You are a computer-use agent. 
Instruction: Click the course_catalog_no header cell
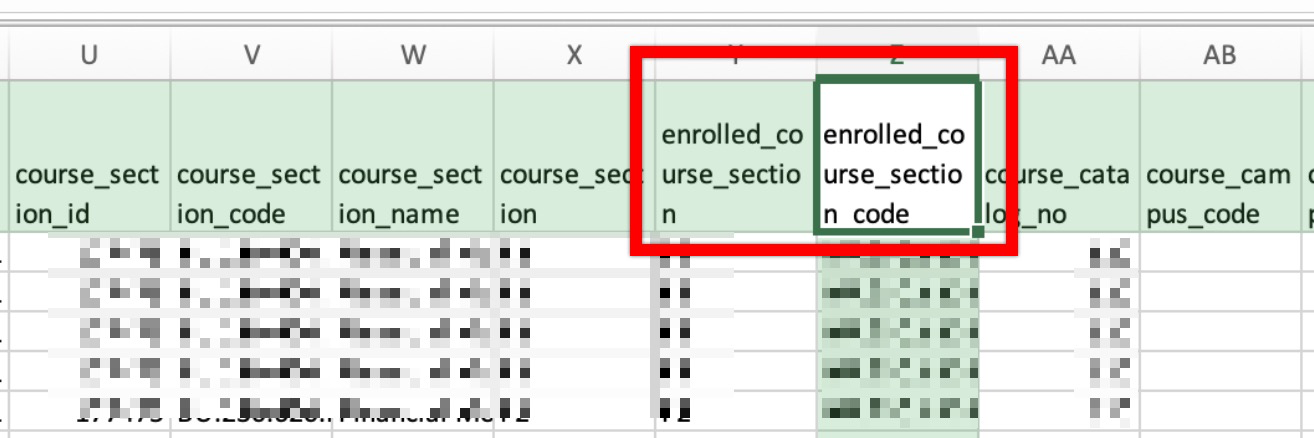(1058, 158)
